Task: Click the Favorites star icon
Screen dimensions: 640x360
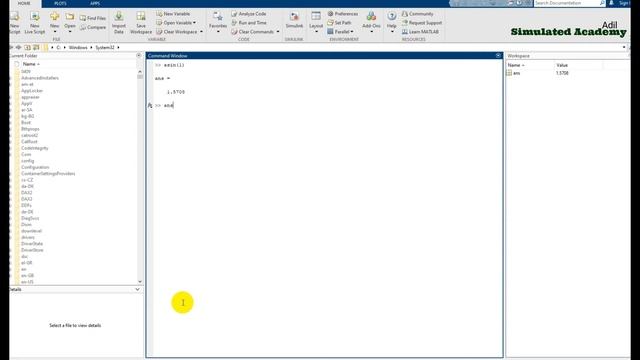Action: [x=218, y=17]
